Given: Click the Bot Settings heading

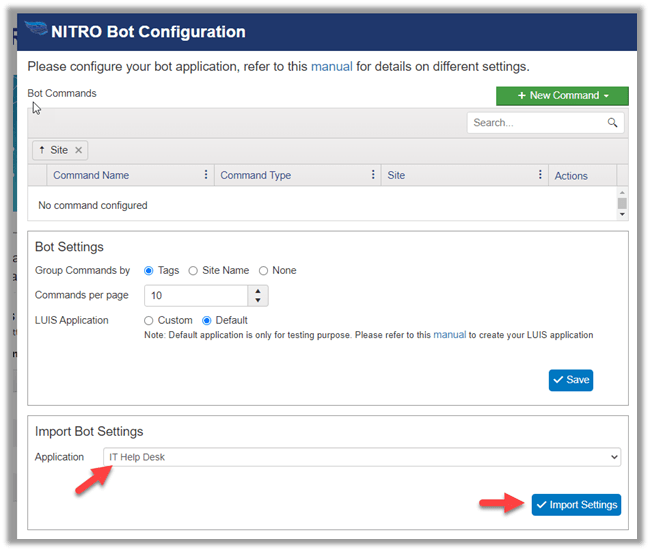Looking at the screenshot, I should (69, 247).
